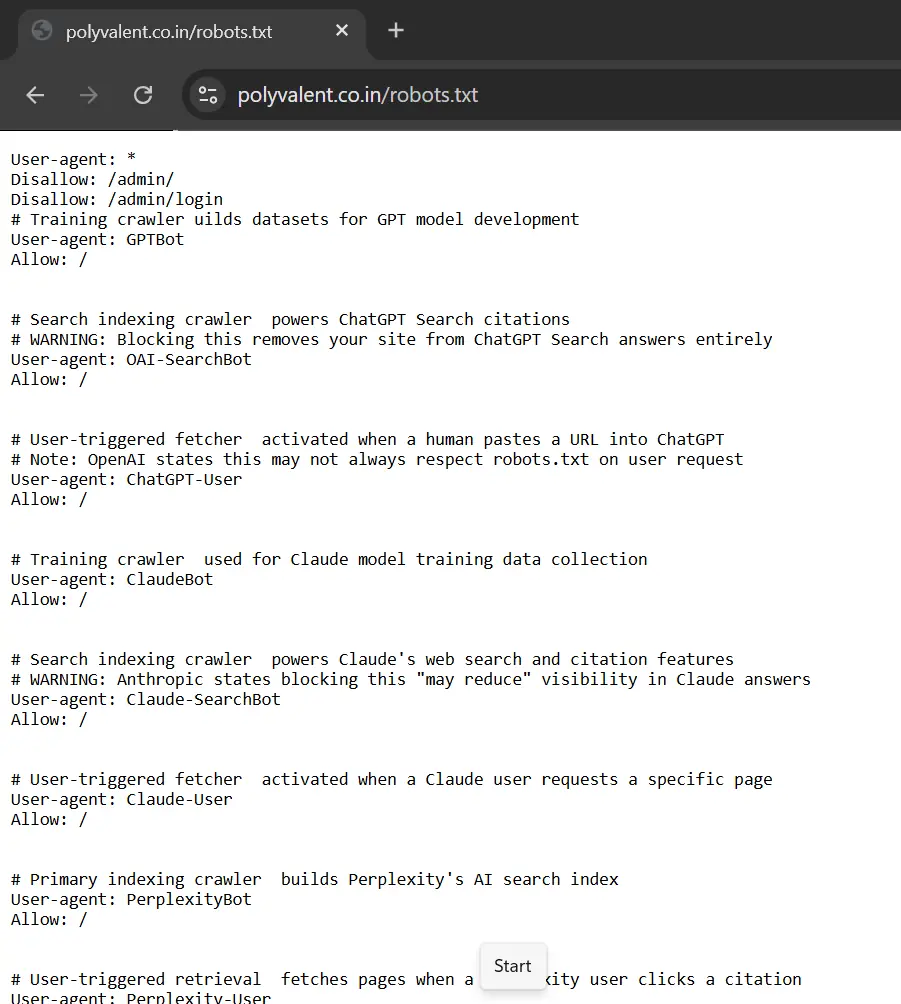Go back using the browser back arrow
Viewport: 901px width, 1004px height.
click(x=35, y=95)
